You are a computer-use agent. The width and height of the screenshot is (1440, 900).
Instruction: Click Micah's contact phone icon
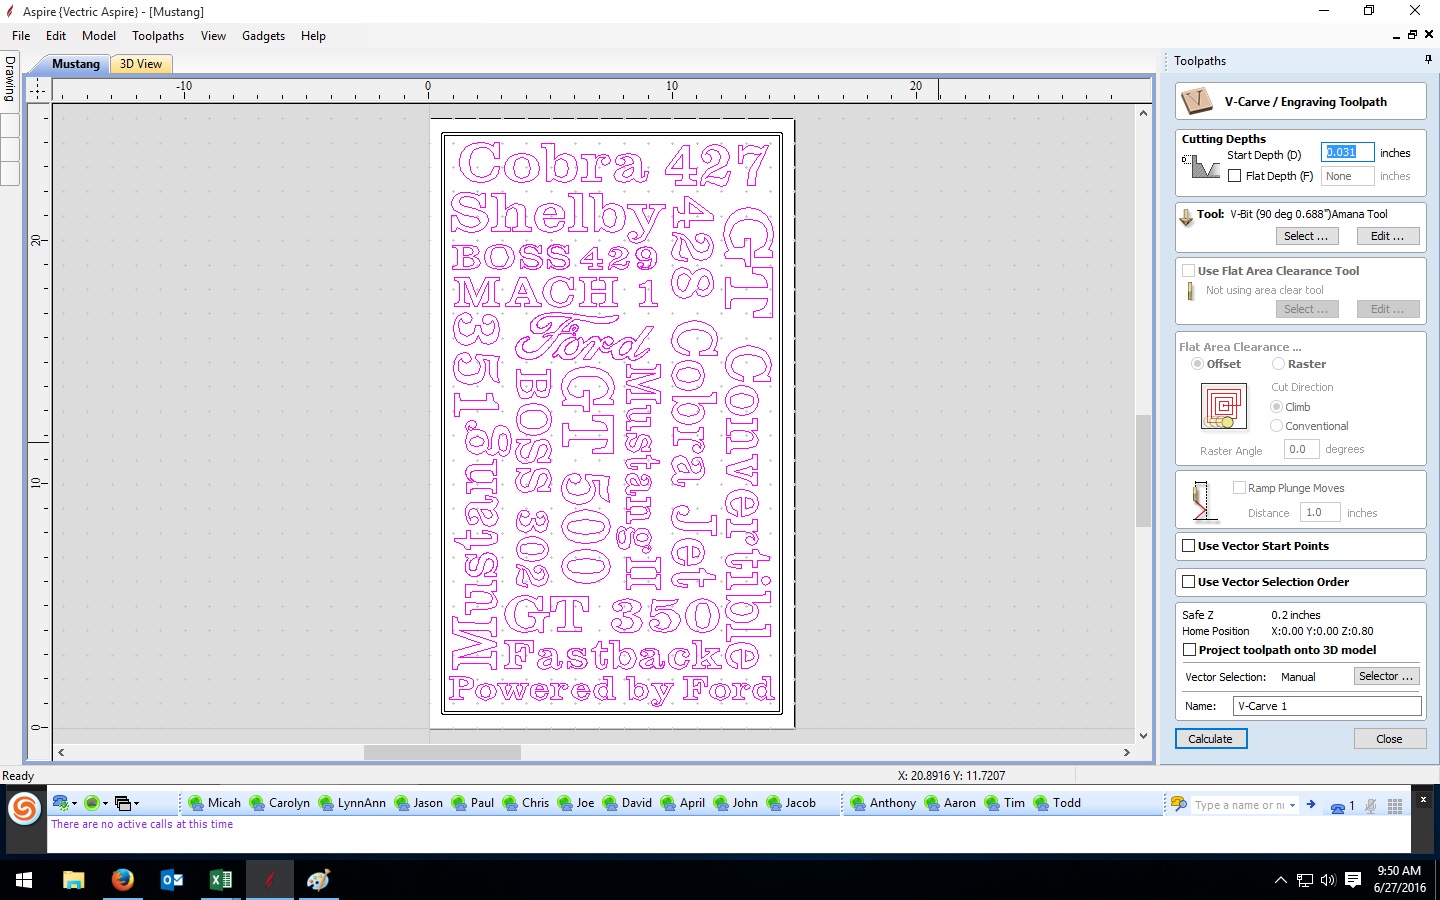(x=196, y=803)
